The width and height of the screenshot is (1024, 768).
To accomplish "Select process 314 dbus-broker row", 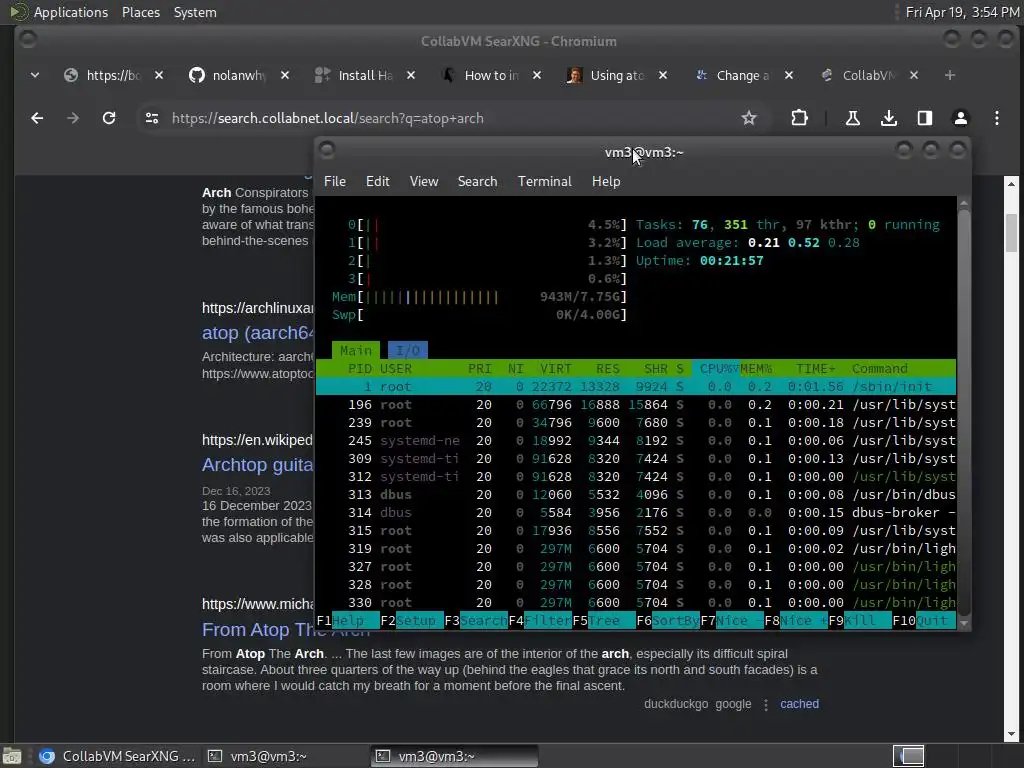I will click(635, 513).
